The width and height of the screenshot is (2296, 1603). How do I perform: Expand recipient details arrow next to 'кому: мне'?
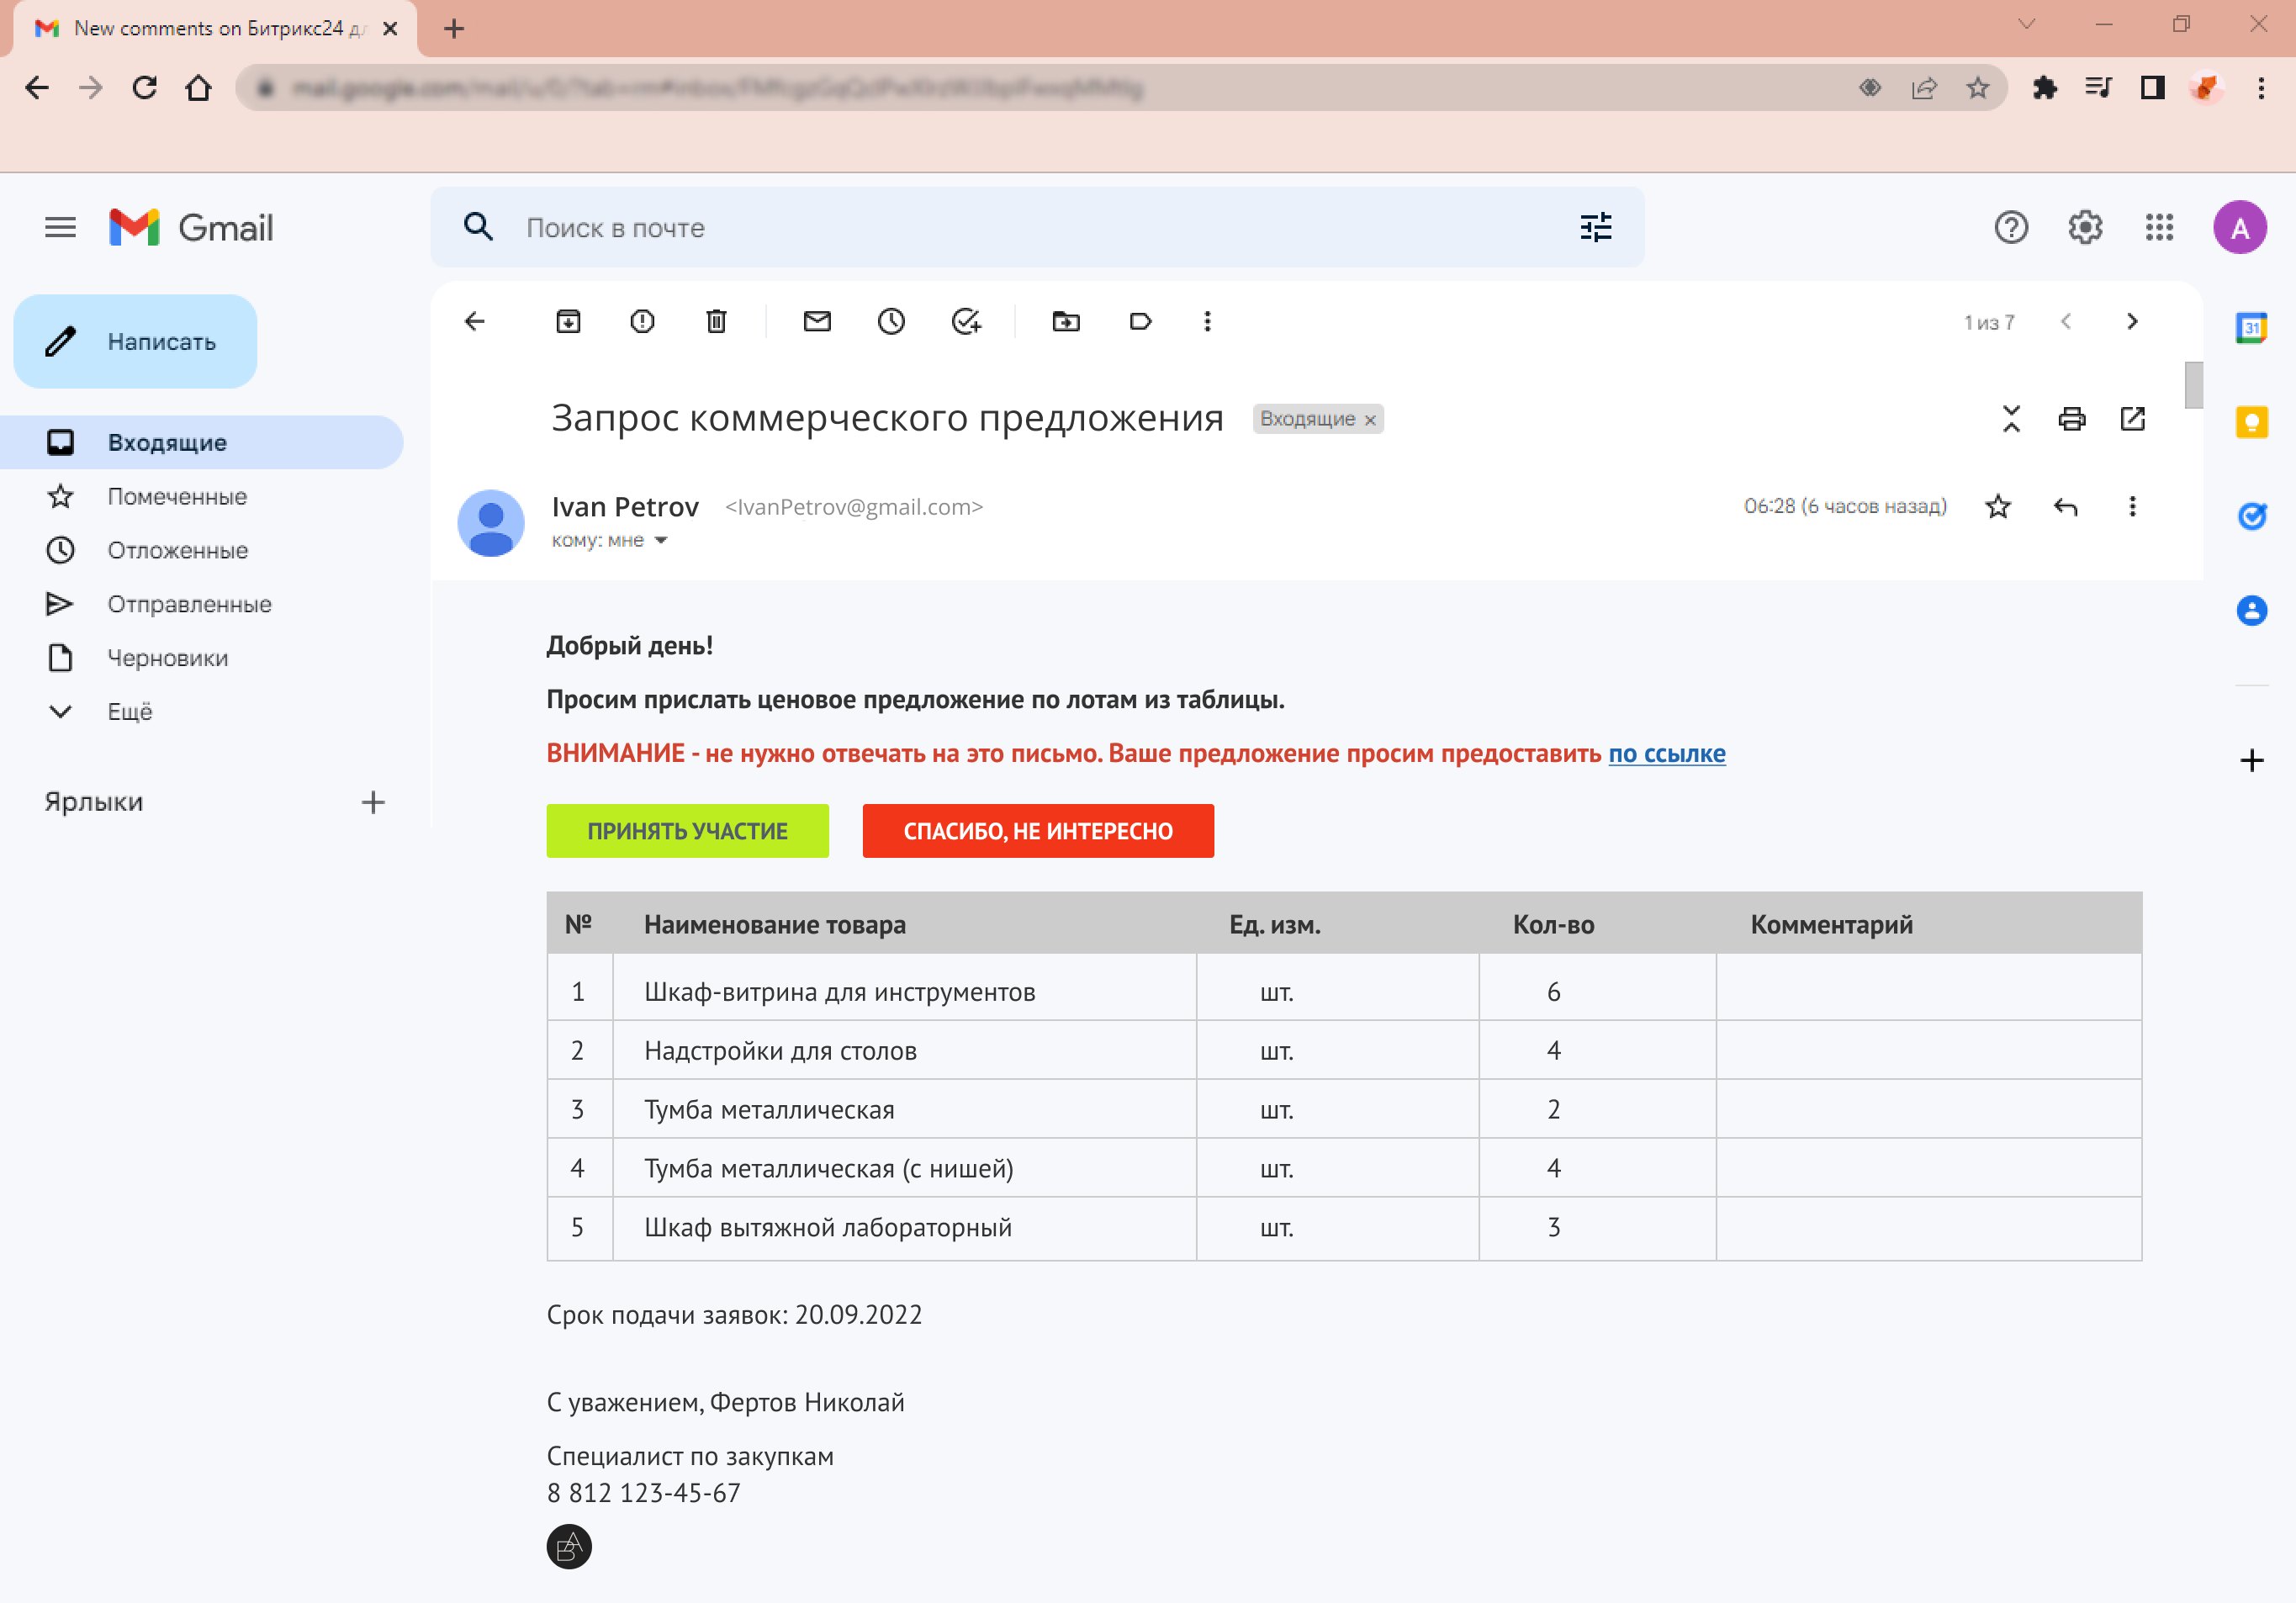661,541
